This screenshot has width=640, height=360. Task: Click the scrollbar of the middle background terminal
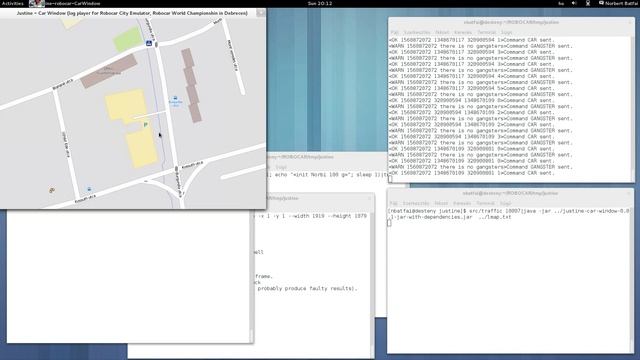(372, 284)
